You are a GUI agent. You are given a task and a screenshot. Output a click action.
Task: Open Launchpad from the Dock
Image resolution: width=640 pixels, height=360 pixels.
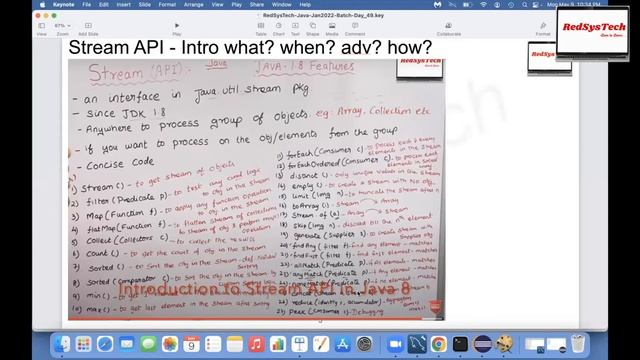[x=83, y=344]
